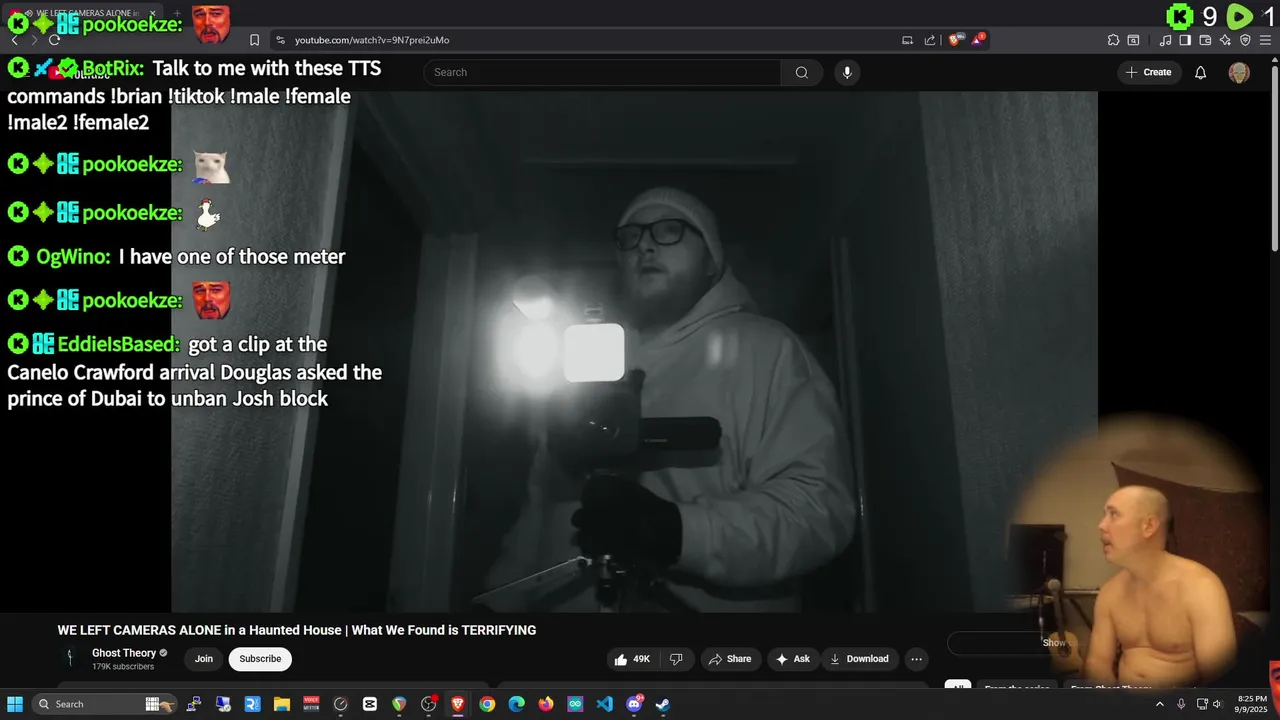Open Voicemeeter from the taskbar
Viewport: 1280px width, 720px height.
point(311,704)
